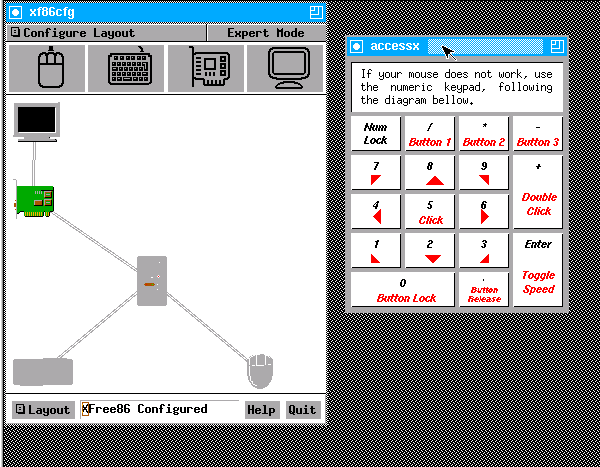The height and width of the screenshot is (467, 600).
Task: Click the Button Release key
Action: [x=484, y=290]
